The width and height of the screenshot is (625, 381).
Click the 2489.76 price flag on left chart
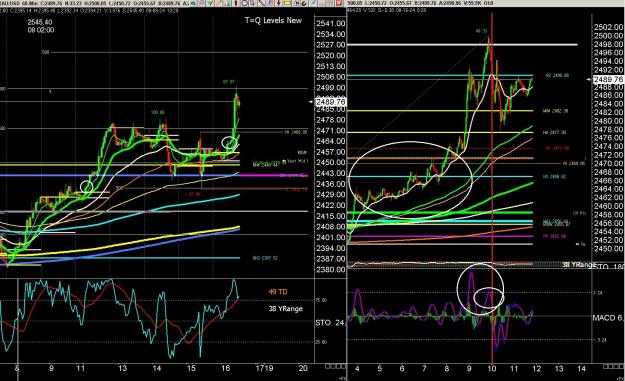pyautogui.click(x=330, y=102)
